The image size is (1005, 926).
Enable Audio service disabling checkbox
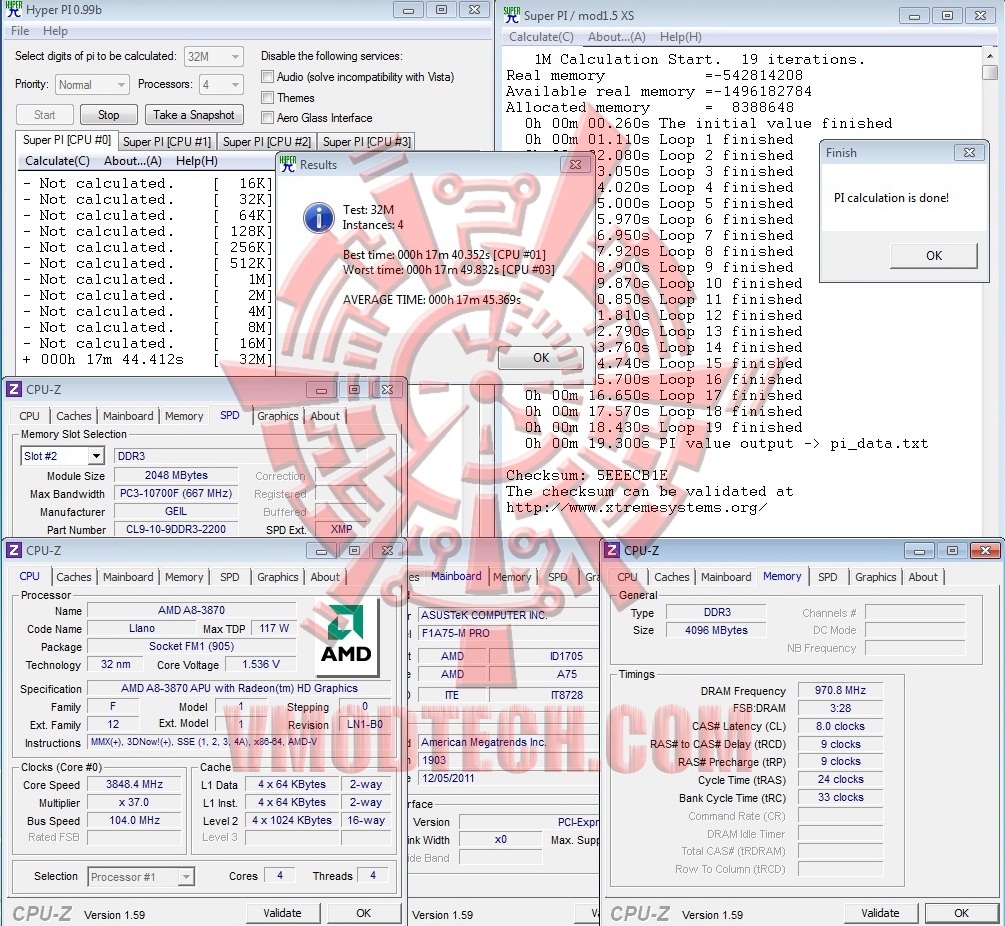(x=267, y=77)
